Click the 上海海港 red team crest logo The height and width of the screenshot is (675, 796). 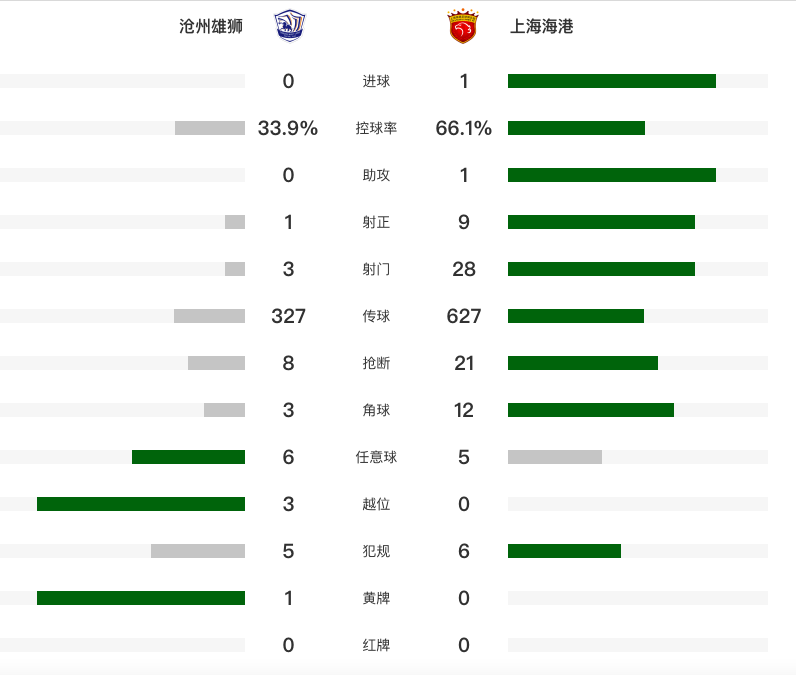463,27
